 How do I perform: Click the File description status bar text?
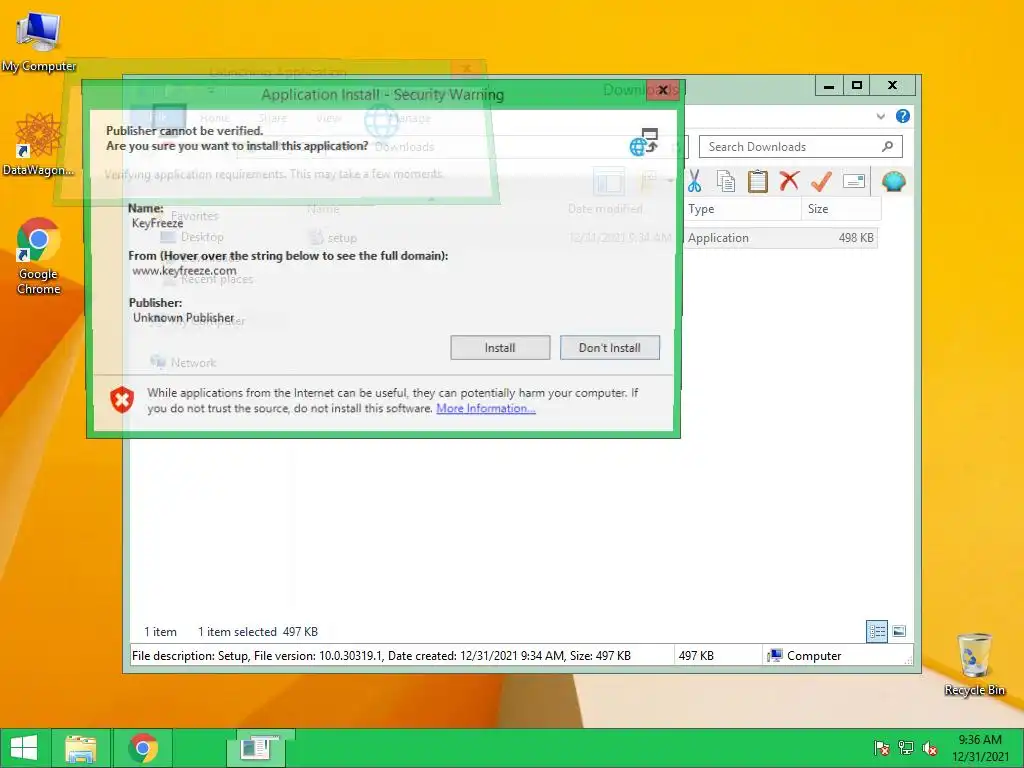381,656
